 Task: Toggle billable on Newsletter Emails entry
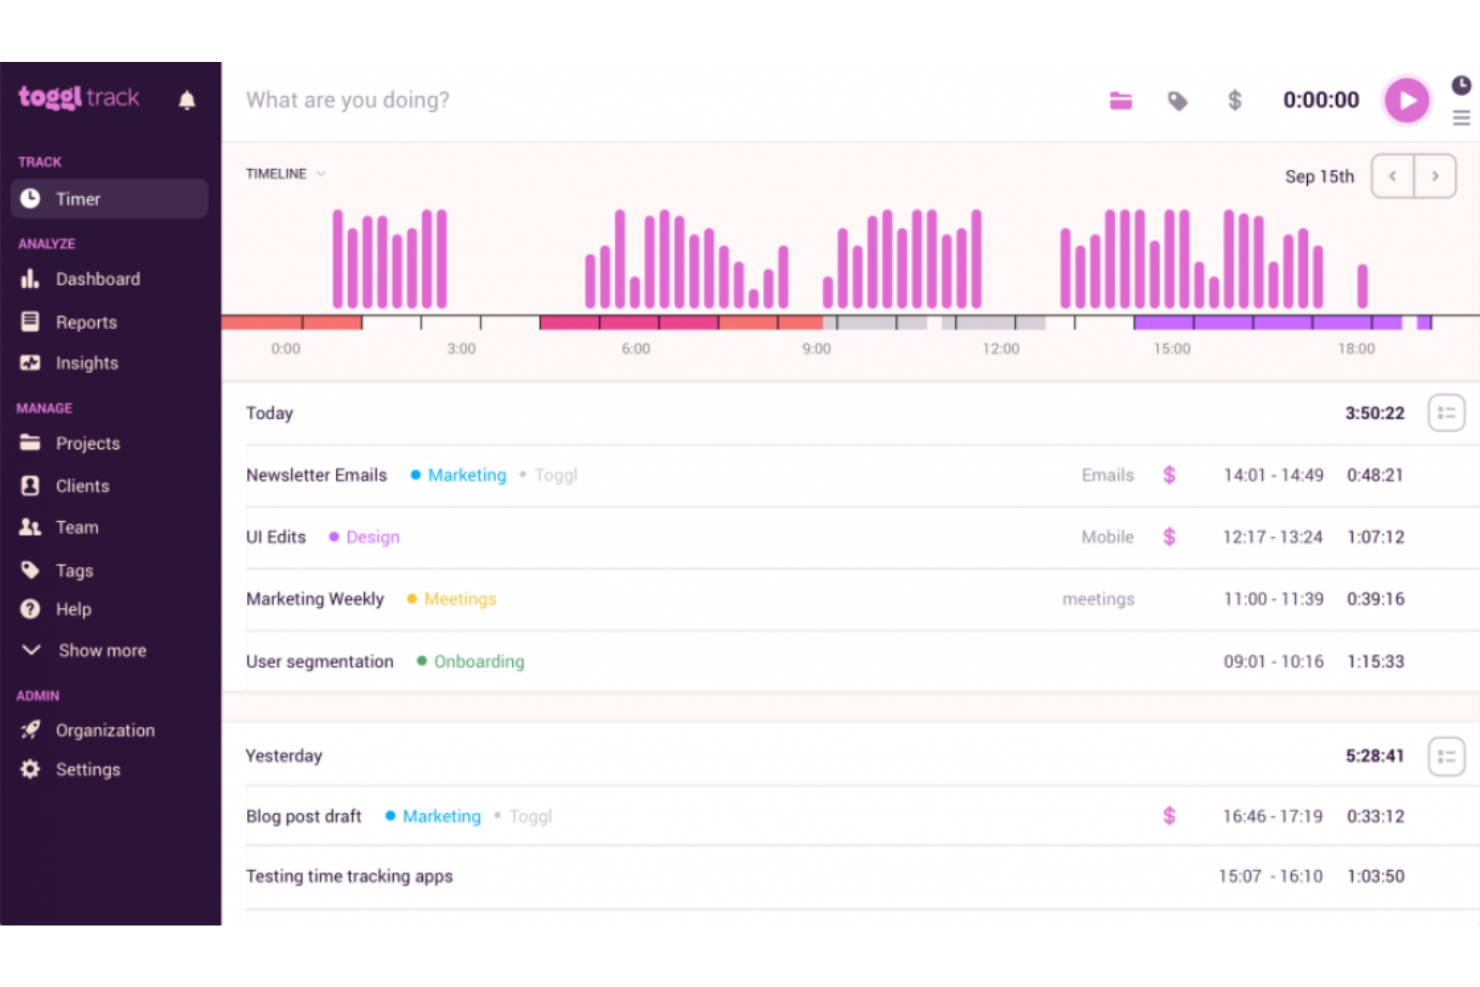click(x=1169, y=475)
